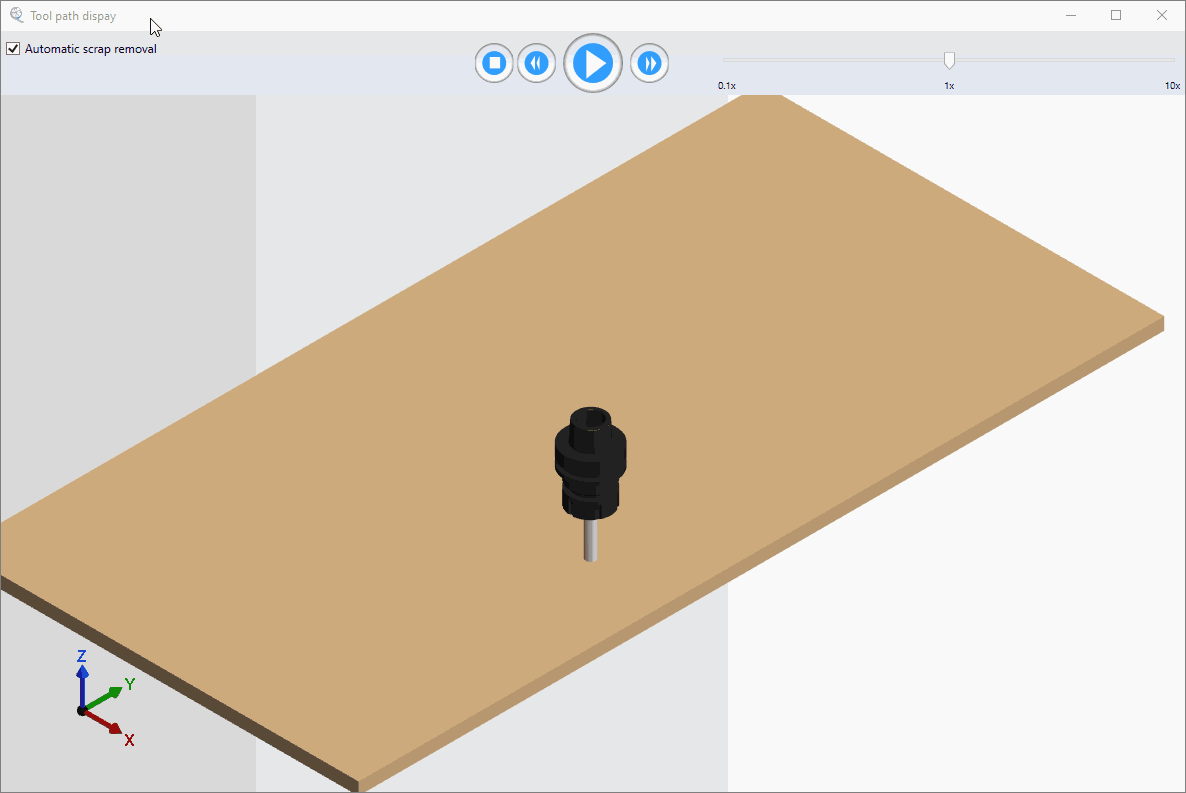Close the Tool path display window
The width and height of the screenshot is (1186, 793).
(1162, 15)
